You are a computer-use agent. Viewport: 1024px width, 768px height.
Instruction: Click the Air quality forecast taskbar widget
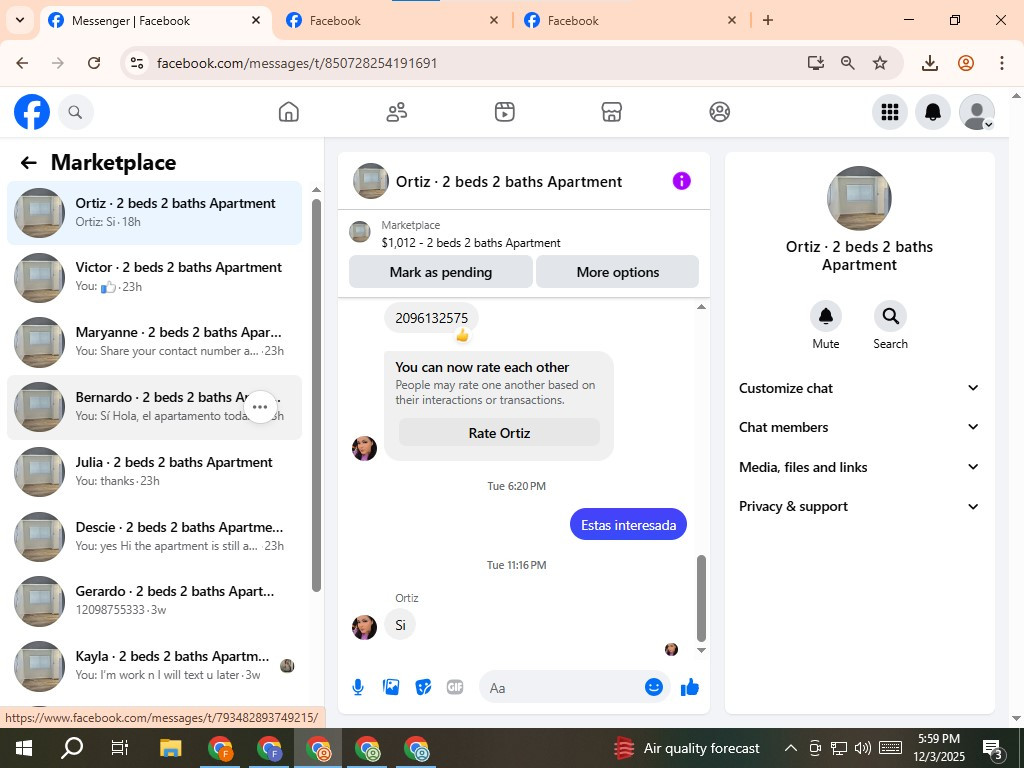pyautogui.click(x=687, y=748)
